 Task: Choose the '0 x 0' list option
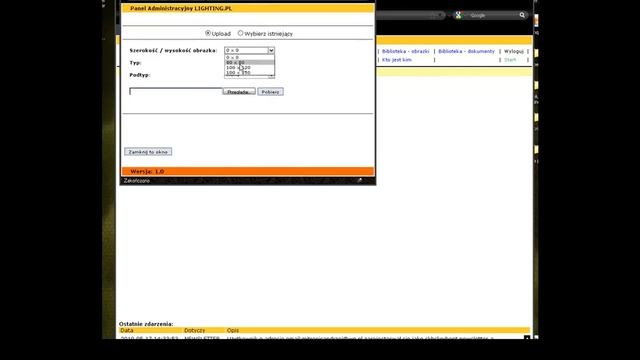coord(249,58)
